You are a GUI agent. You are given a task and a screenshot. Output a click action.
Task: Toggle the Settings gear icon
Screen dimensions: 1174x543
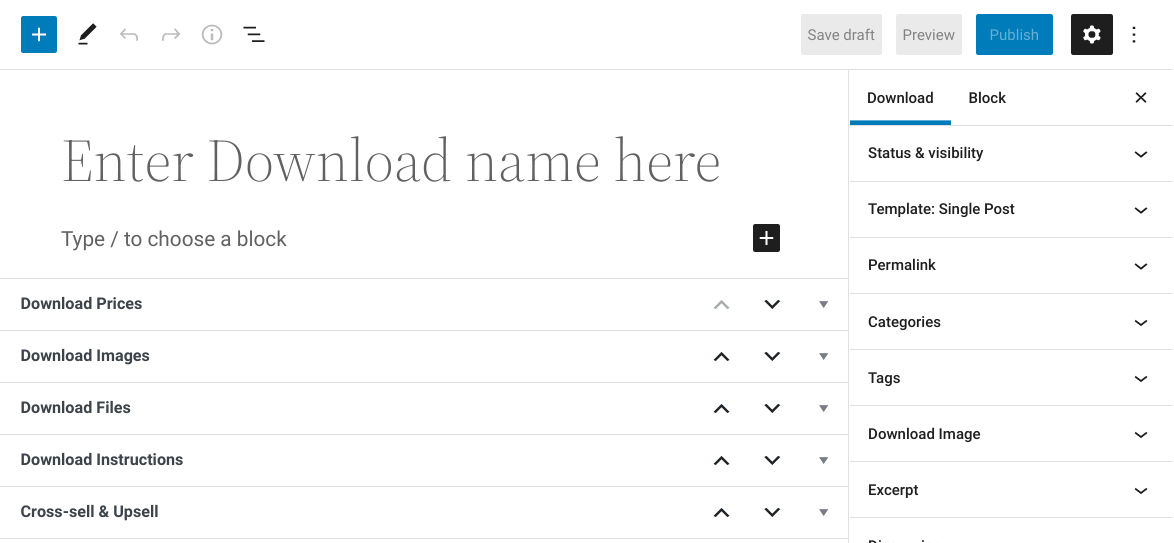point(1091,35)
